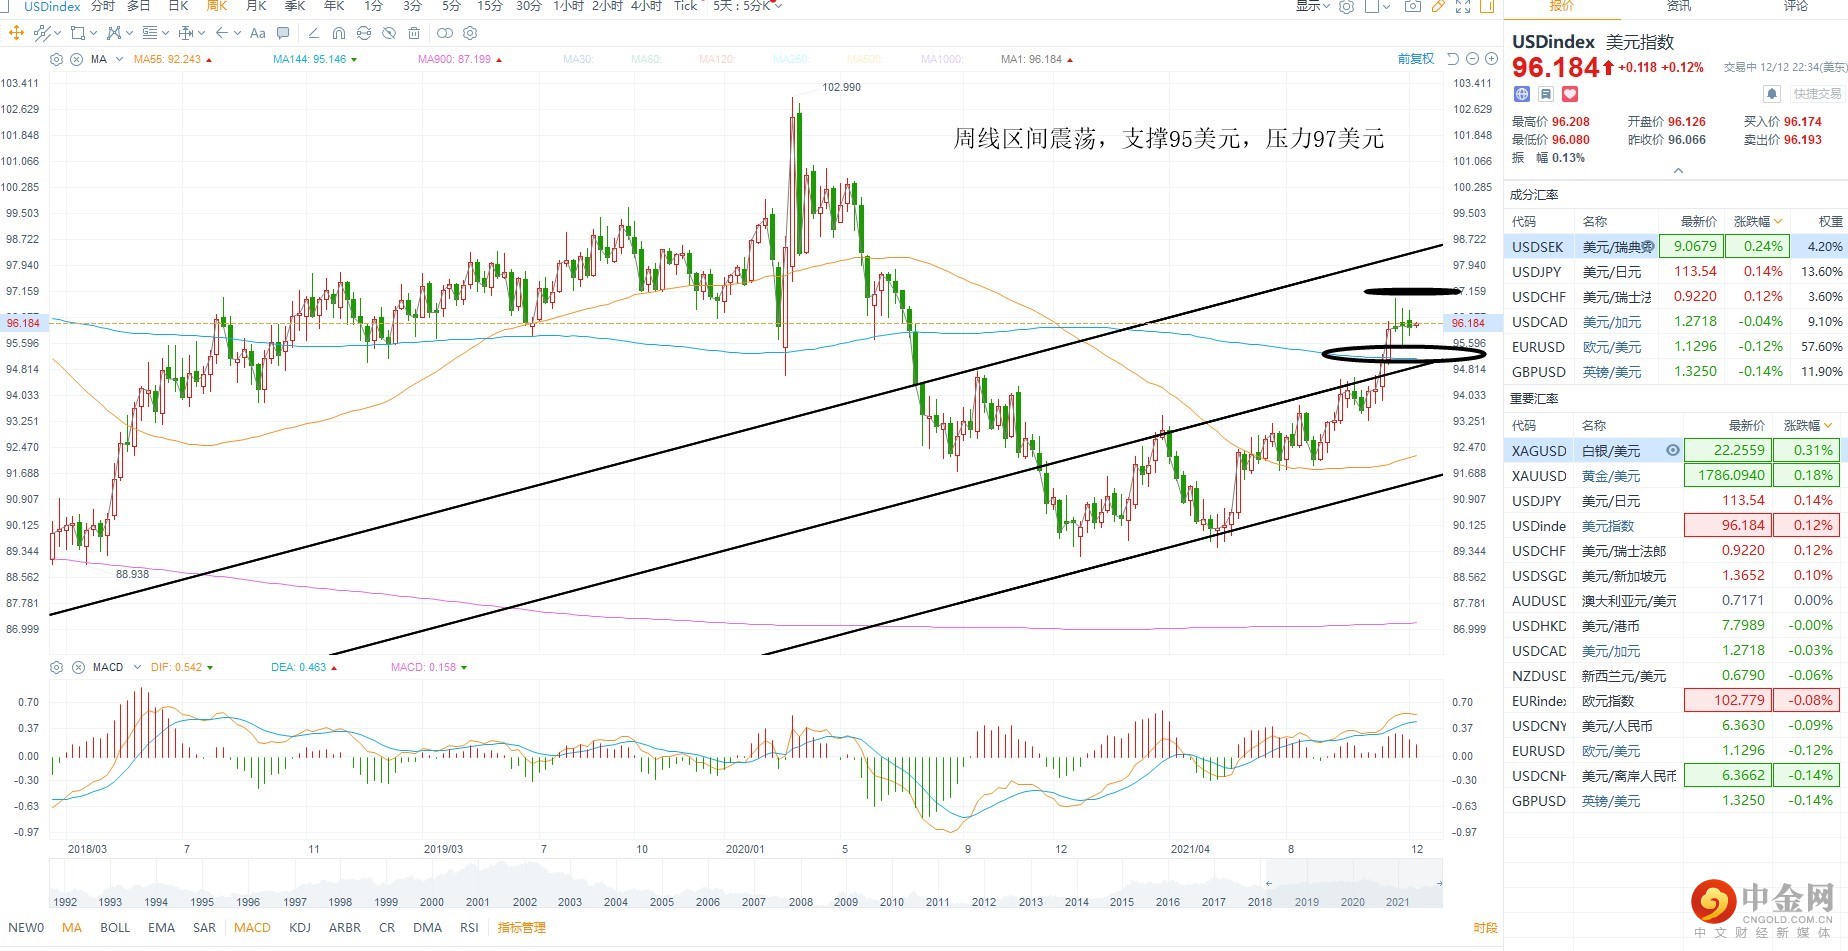
Task: Take a chart screenshot with camera icon
Action: pos(1412,6)
